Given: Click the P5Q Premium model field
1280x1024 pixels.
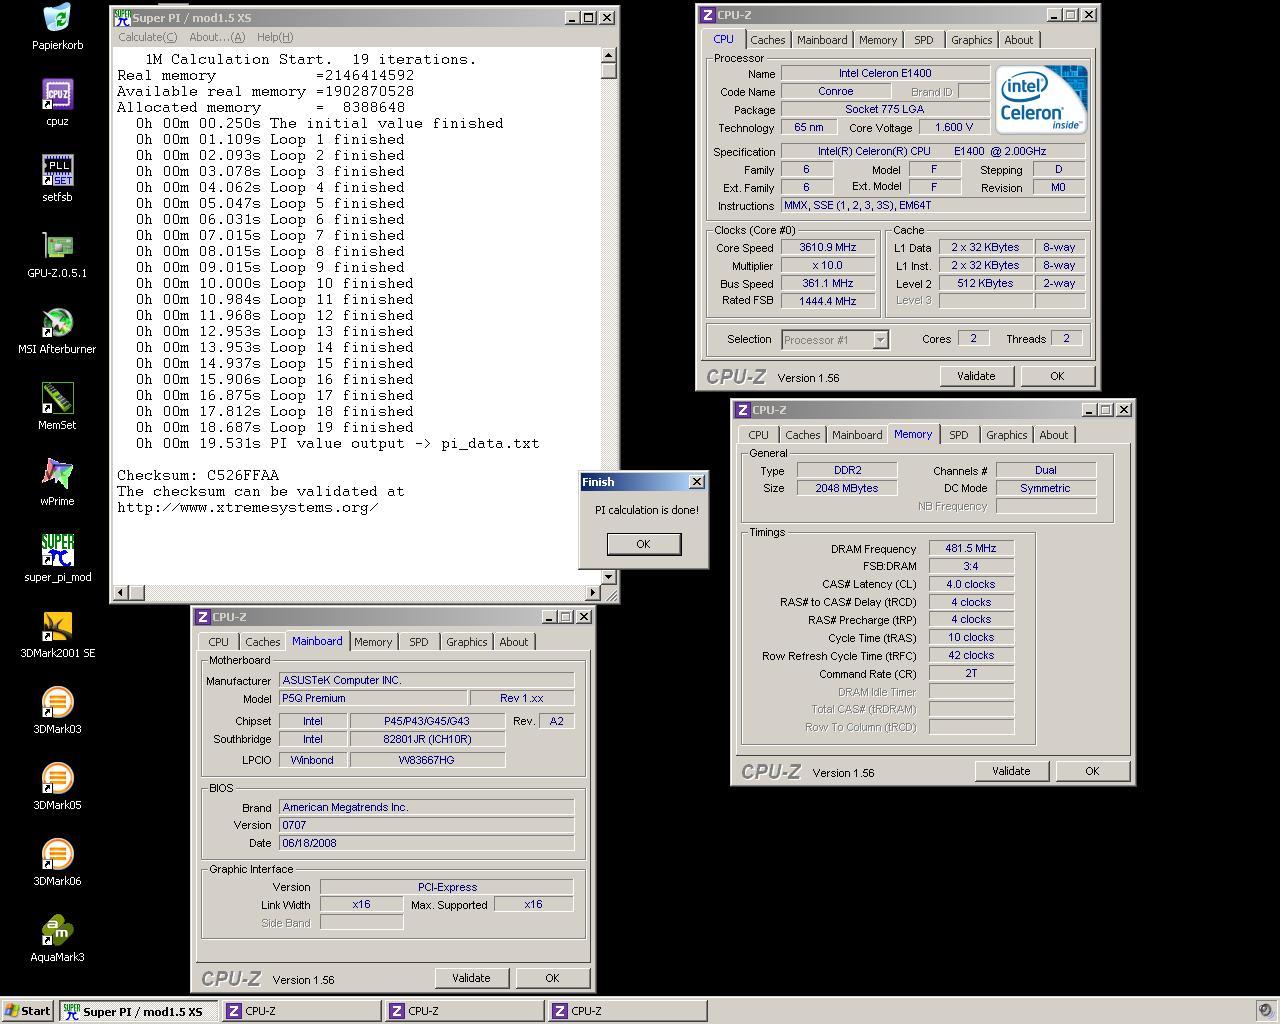Looking at the screenshot, I should 372,699.
